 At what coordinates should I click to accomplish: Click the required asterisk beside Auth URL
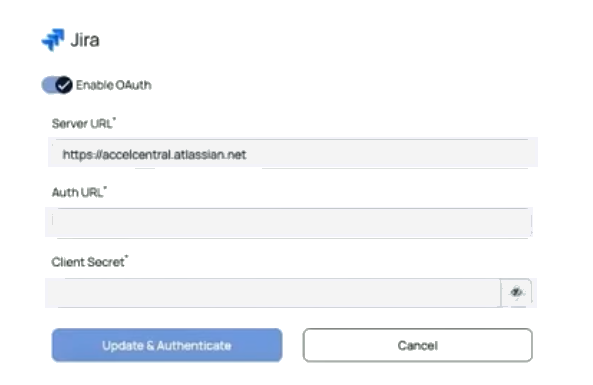[x=105, y=188]
